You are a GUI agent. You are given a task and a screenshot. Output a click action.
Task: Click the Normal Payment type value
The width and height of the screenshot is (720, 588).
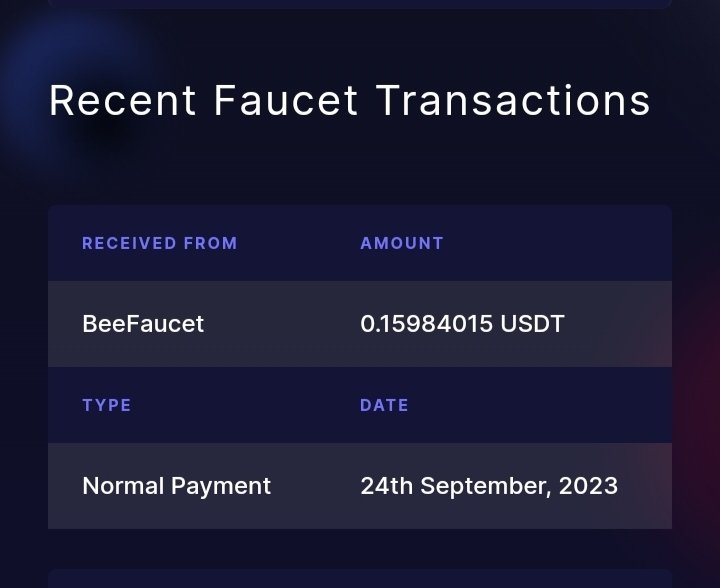[177, 486]
